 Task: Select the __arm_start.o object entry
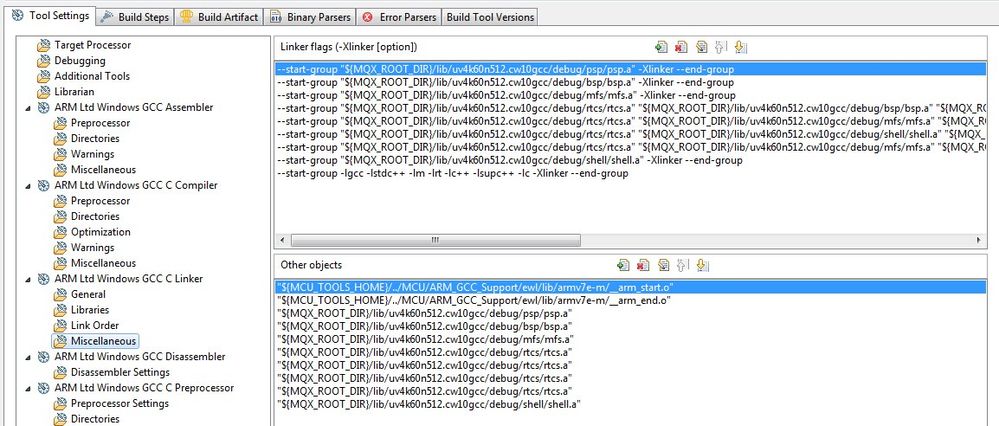pos(631,288)
